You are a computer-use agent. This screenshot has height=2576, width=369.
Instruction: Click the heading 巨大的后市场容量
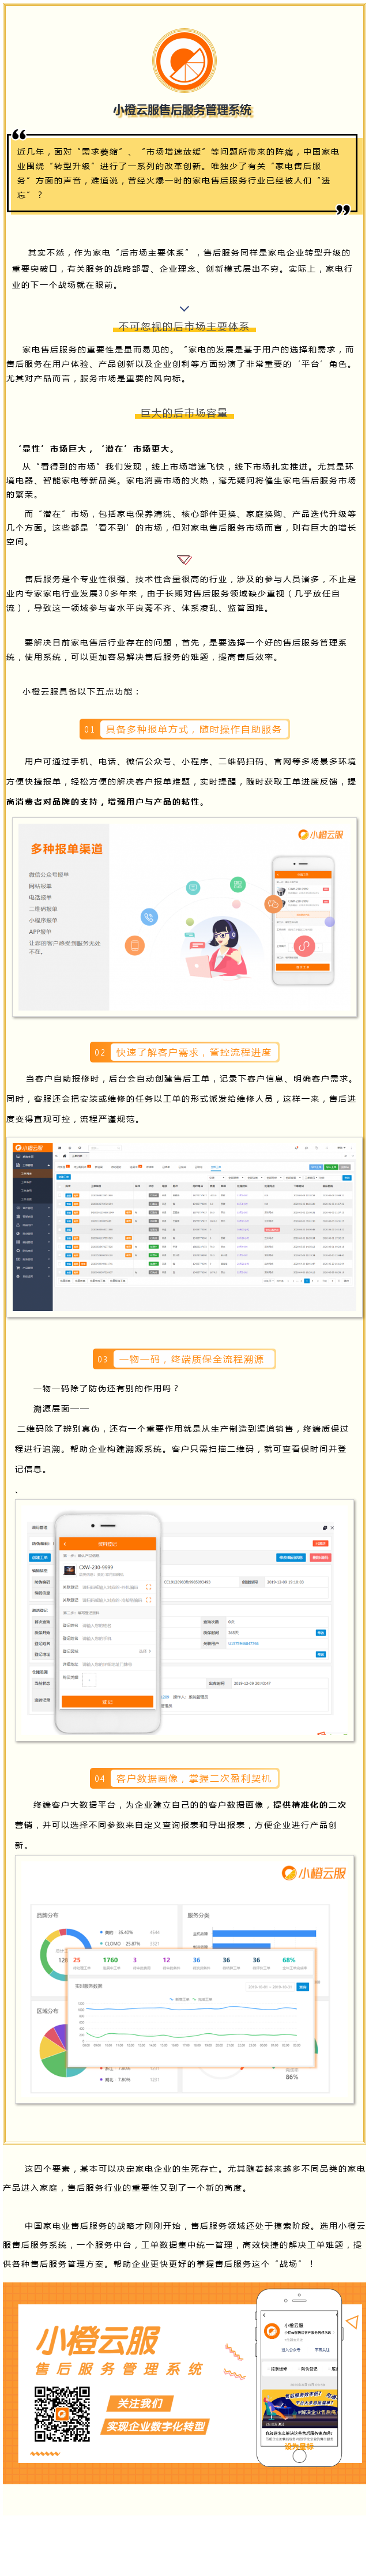[184, 412]
